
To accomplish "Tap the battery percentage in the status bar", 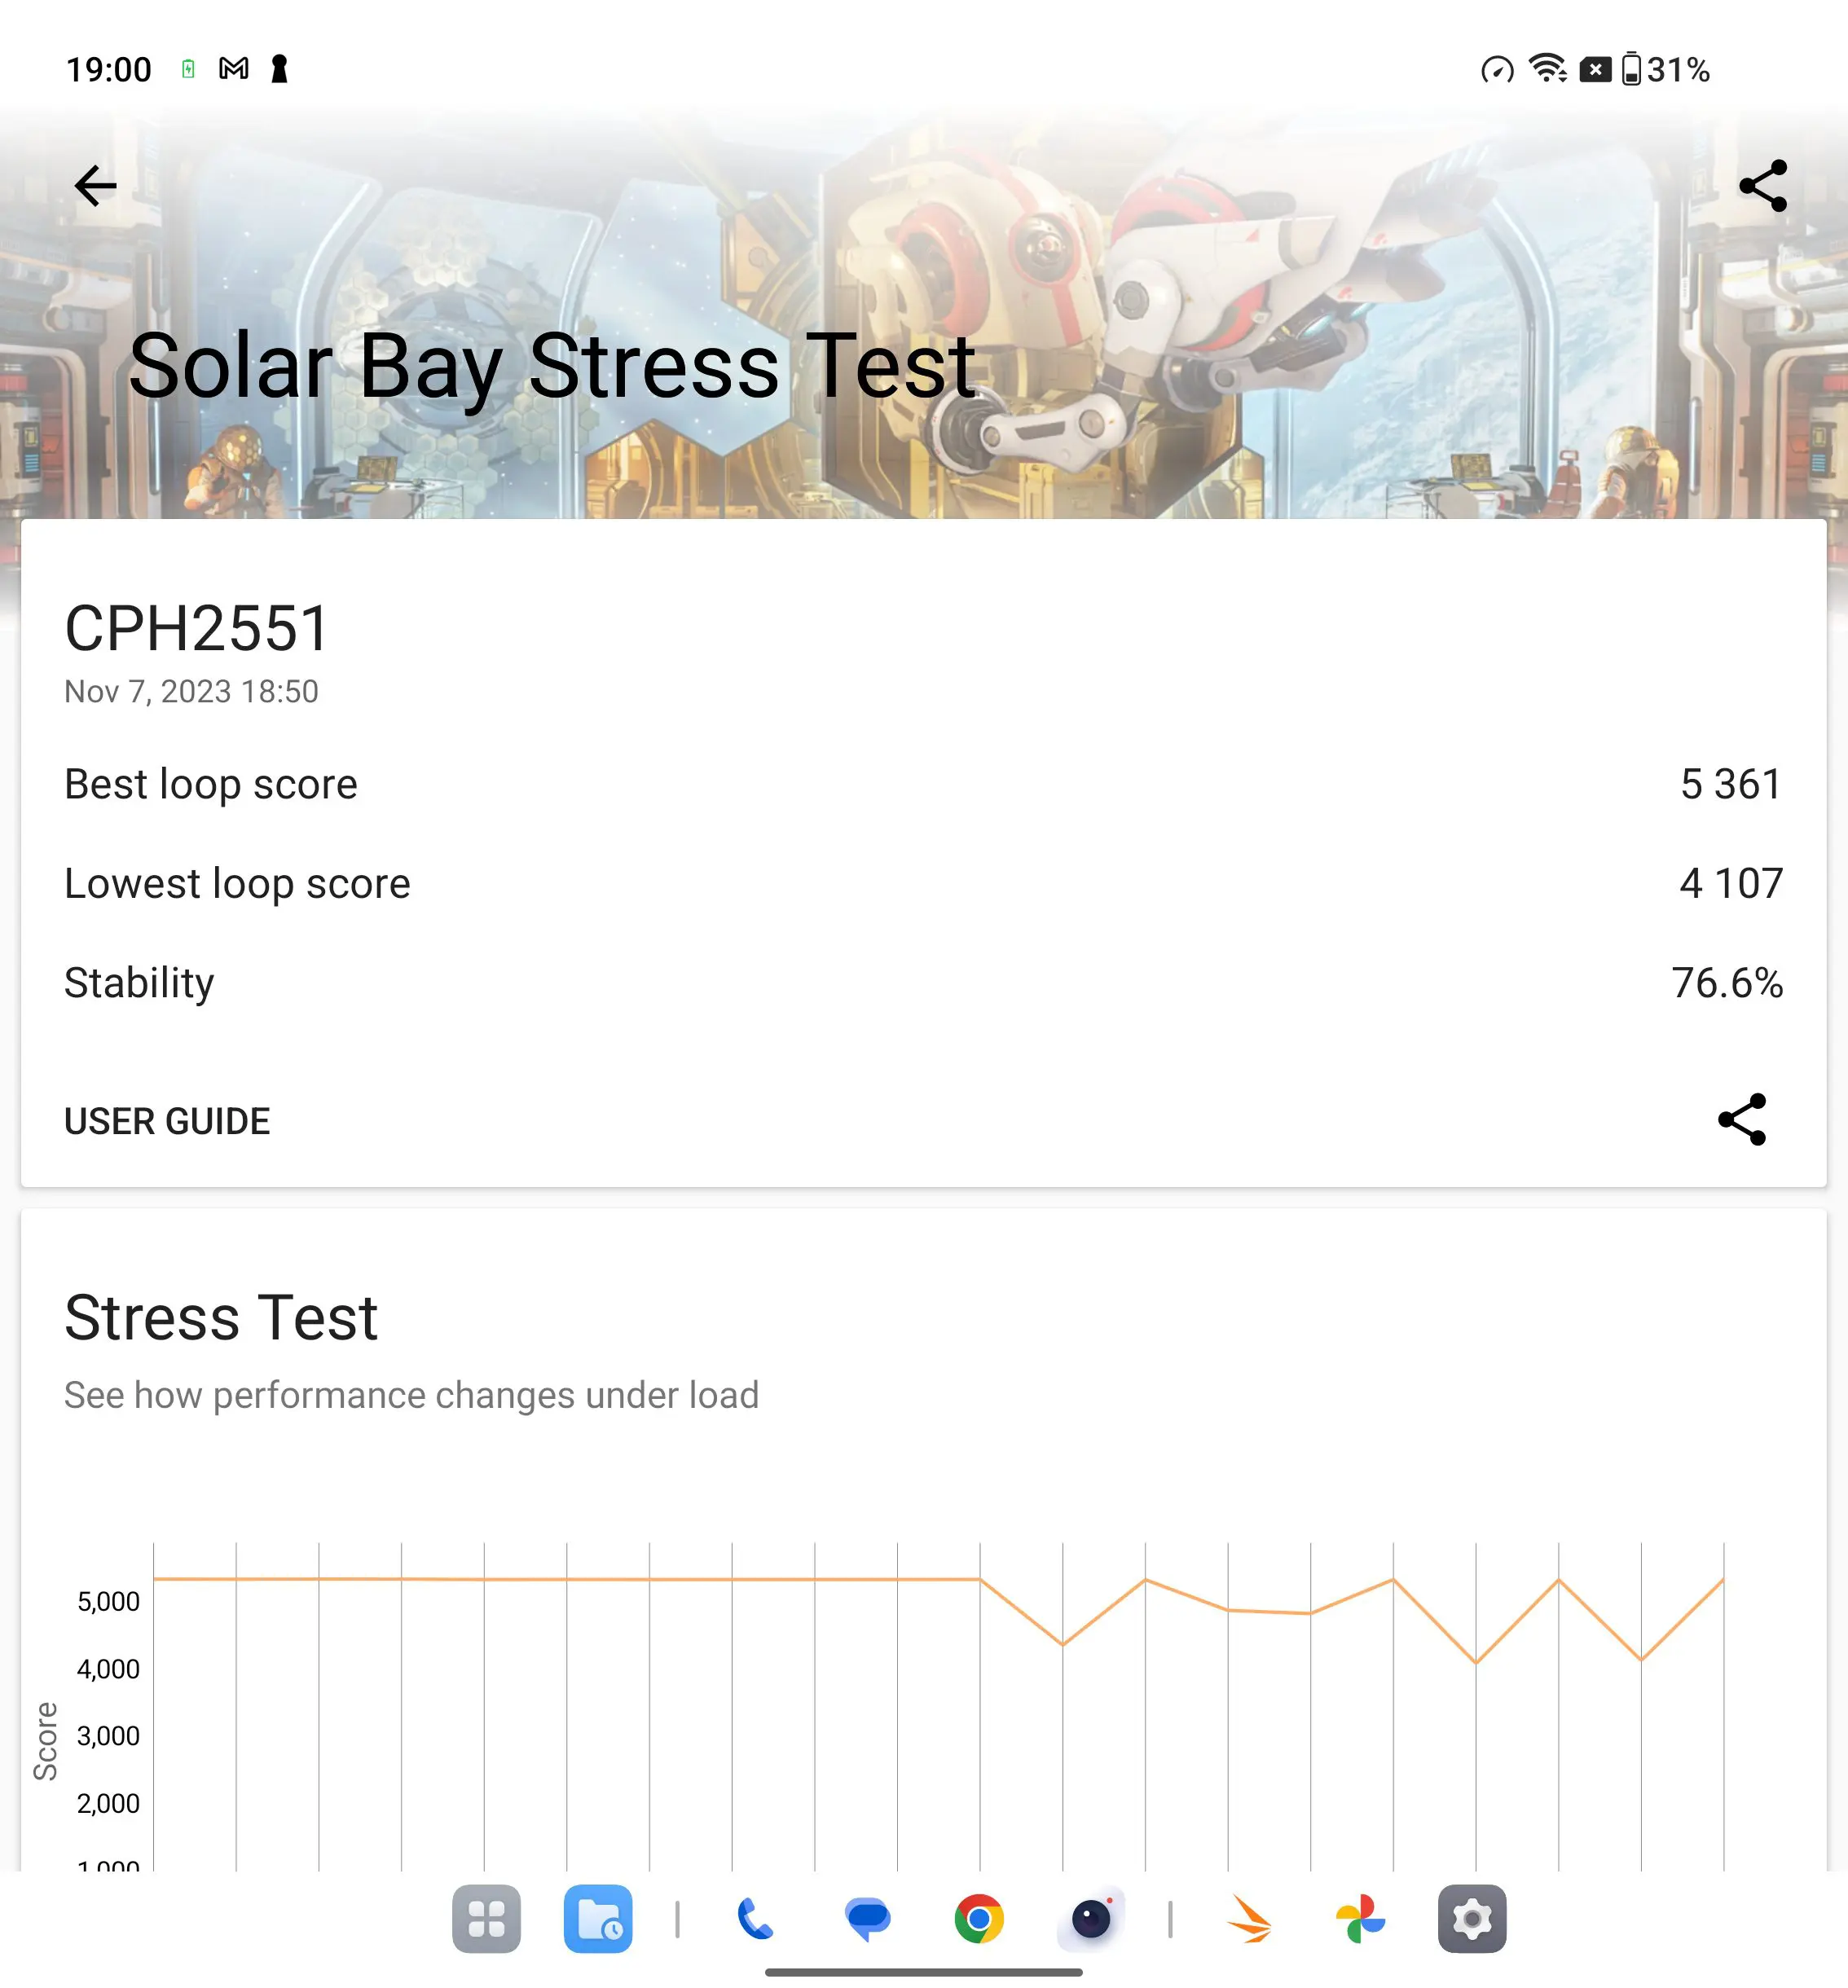I will click(1678, 70).
